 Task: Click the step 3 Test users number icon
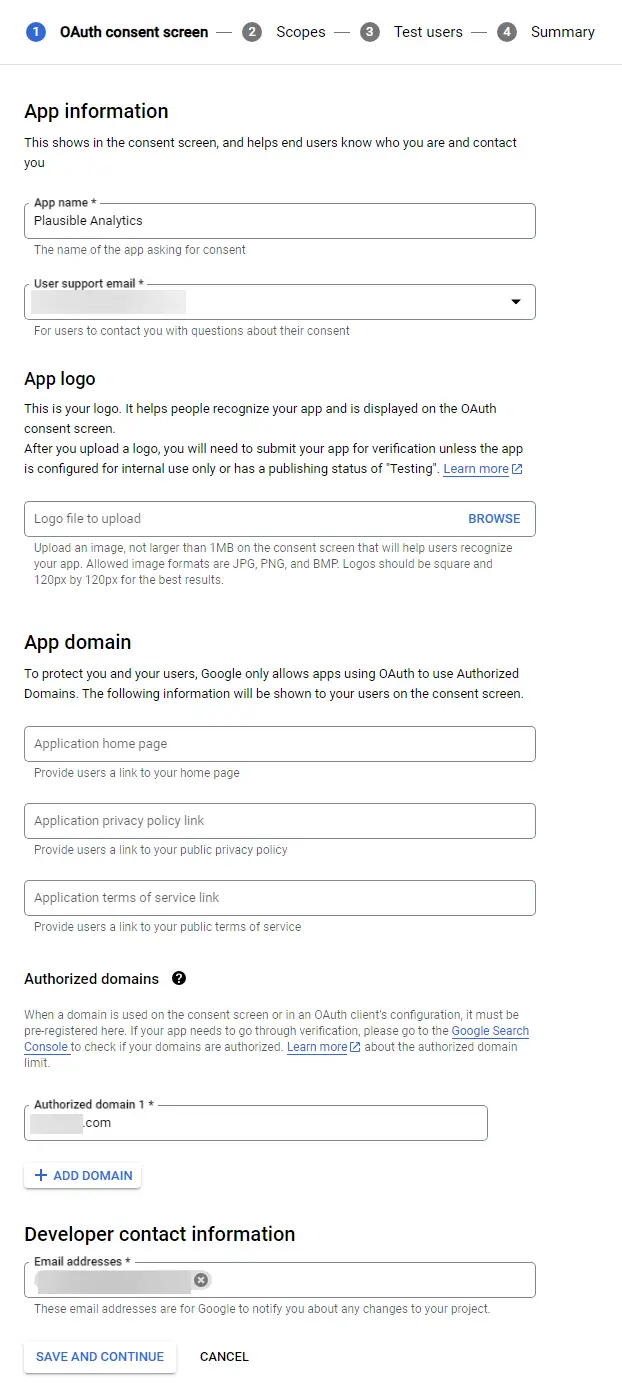tap(370, 32)
